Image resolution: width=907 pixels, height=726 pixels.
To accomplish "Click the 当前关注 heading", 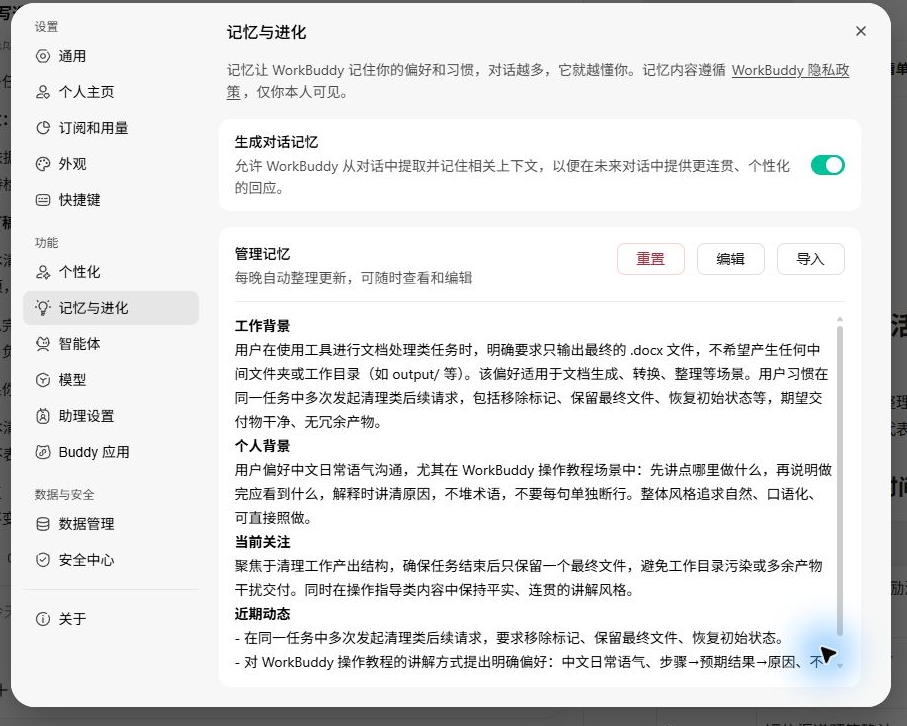I will click(x=262, y=542).
